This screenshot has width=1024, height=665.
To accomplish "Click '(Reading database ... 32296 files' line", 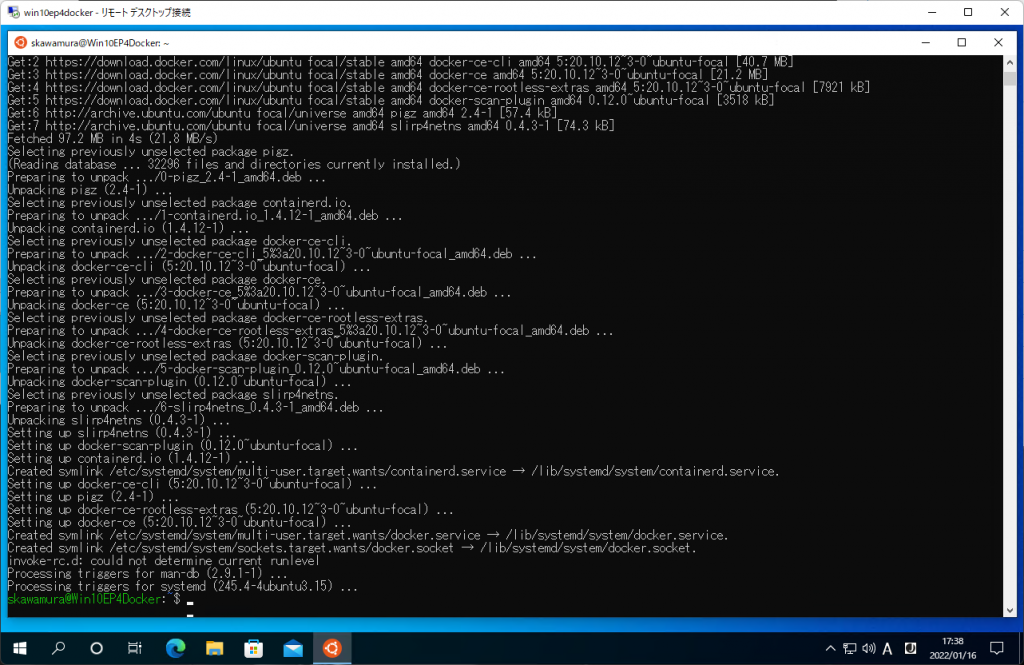I will coord(234,164).
